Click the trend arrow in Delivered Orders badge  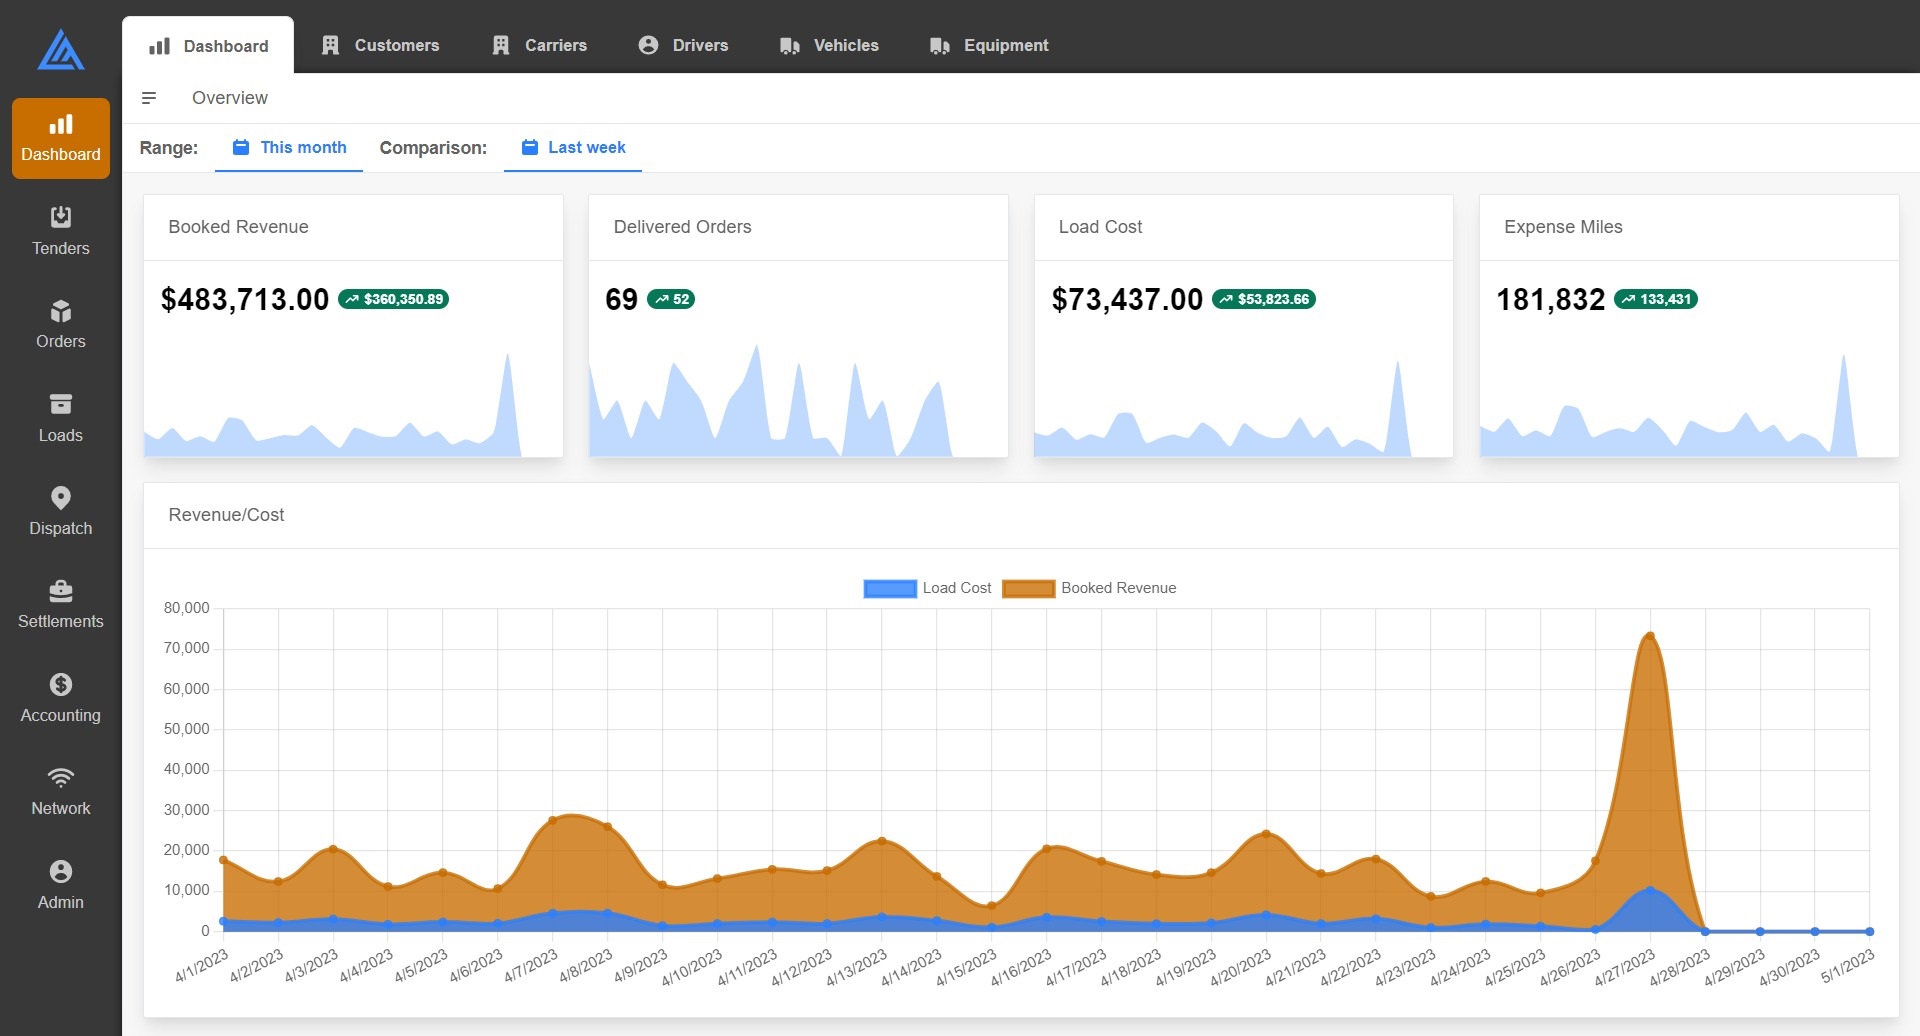[x=662, y=299]
